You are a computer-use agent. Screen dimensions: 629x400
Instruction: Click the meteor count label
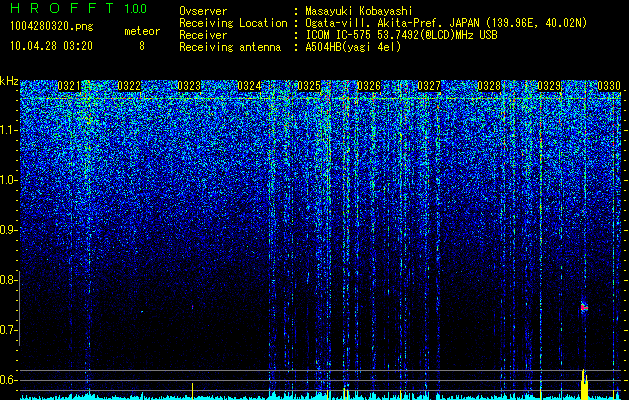tap(142, 31)
